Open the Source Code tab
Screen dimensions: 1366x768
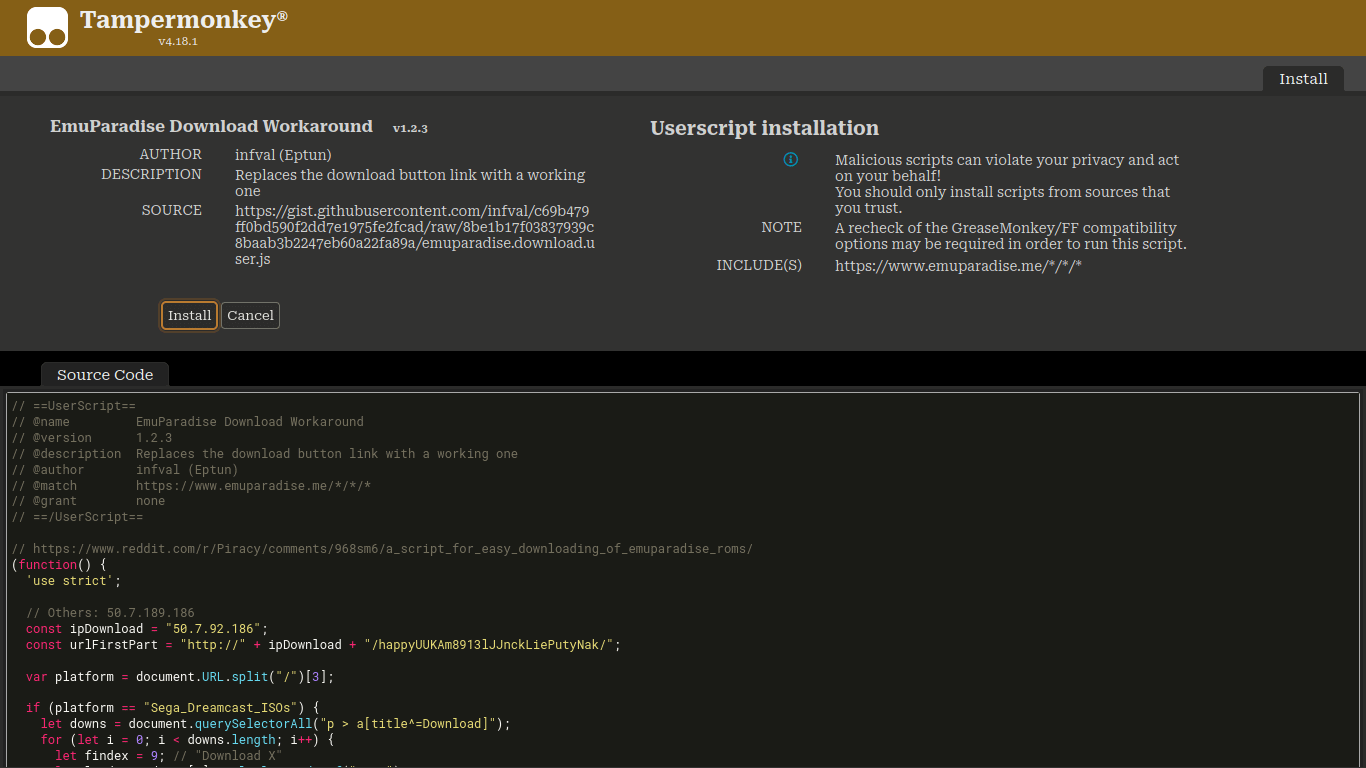click(x=105, y=375)
